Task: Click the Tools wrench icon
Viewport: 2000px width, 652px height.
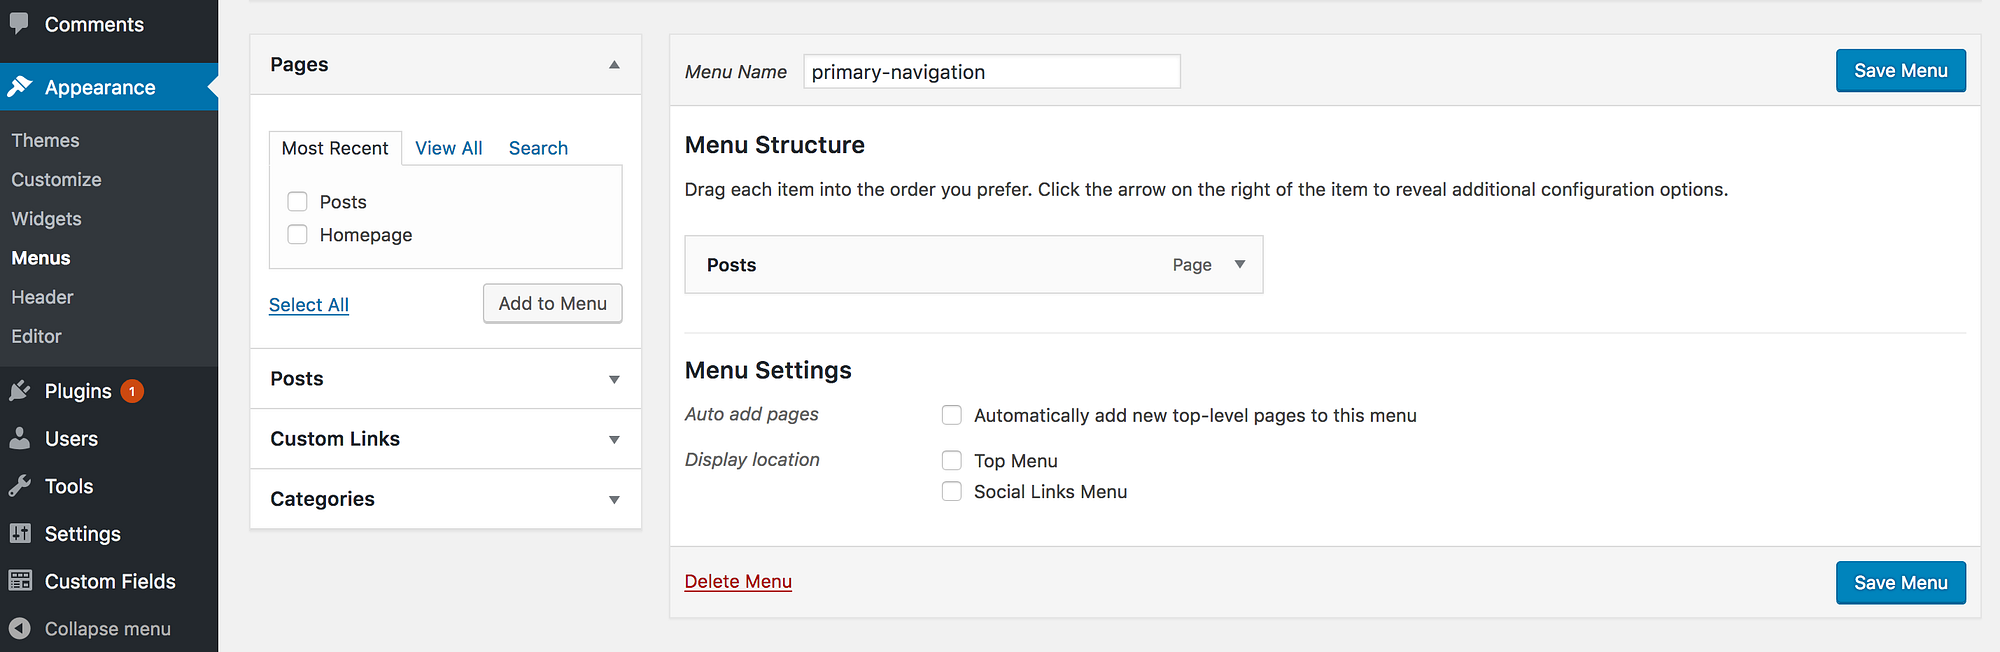Action: (x=20, y=486)
